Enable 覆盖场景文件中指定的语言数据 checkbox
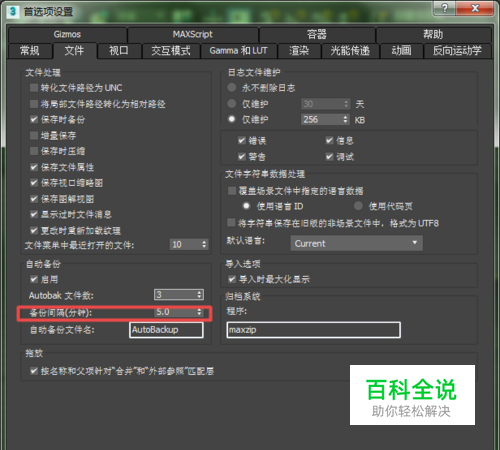 click(x=231, y=191)
